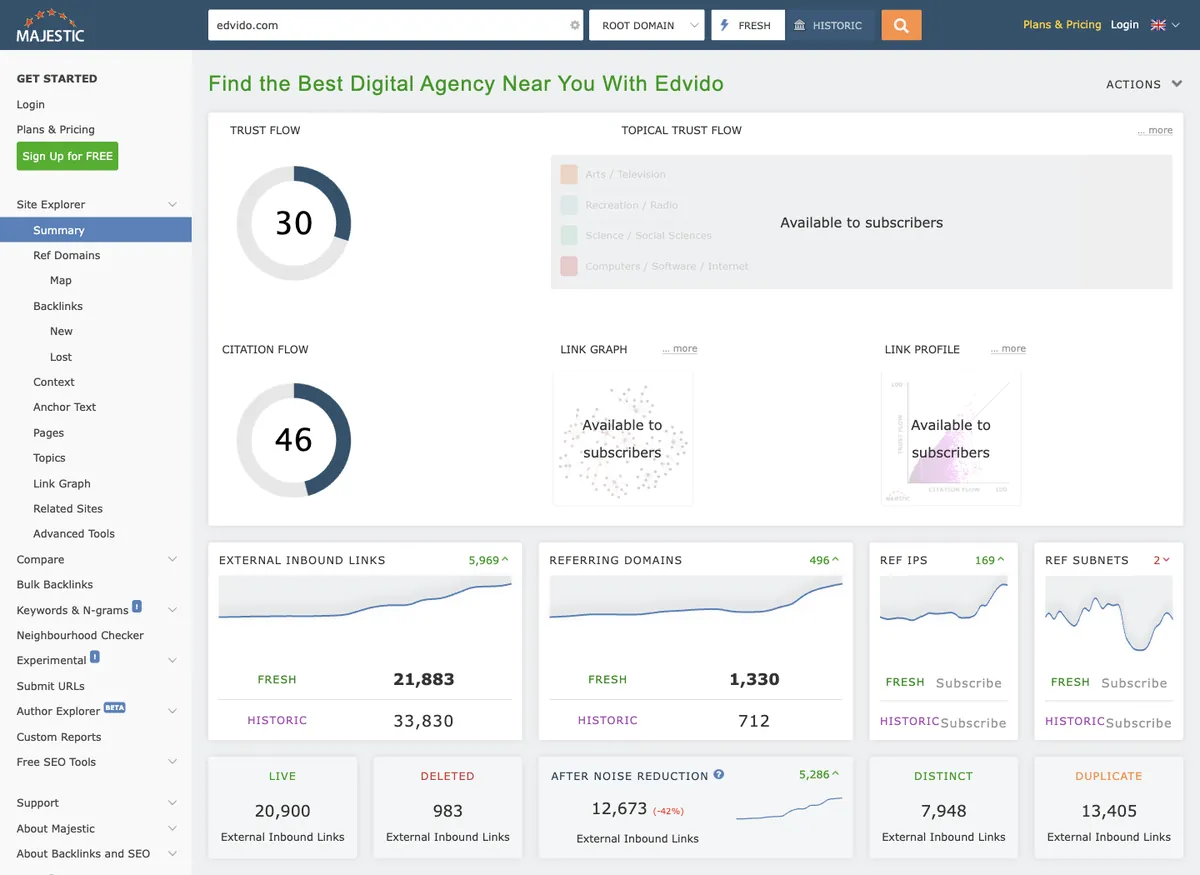Viewport: 1200px width, 875px height.
Task: Open Bulk Backlinks
Action: point(55,585)
